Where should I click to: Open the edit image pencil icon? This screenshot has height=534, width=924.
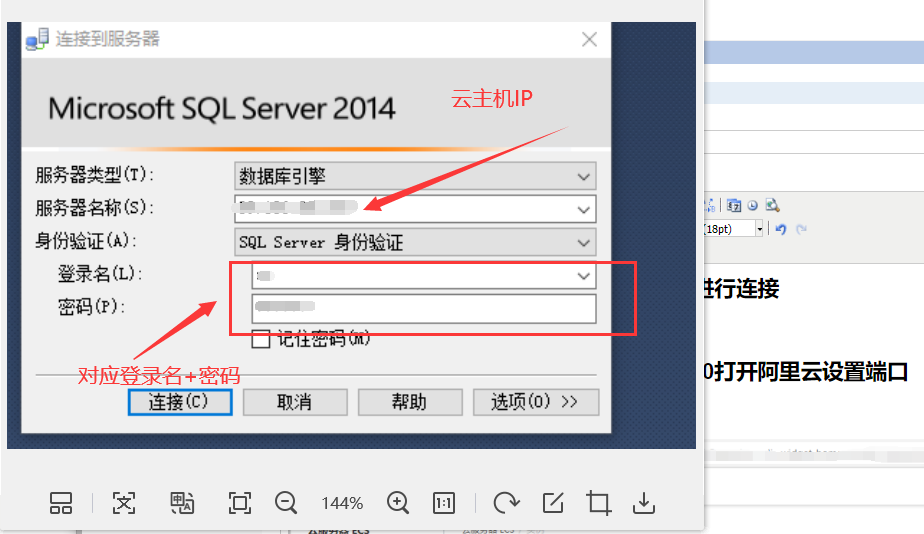point(553,503)
